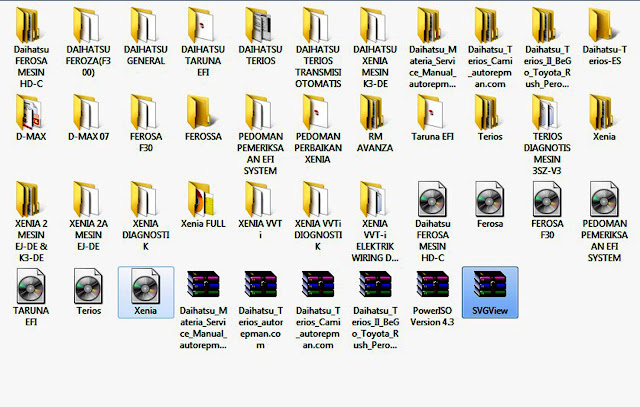
Task: Select the D-MAX 07 folder
Action: point(88,118)
